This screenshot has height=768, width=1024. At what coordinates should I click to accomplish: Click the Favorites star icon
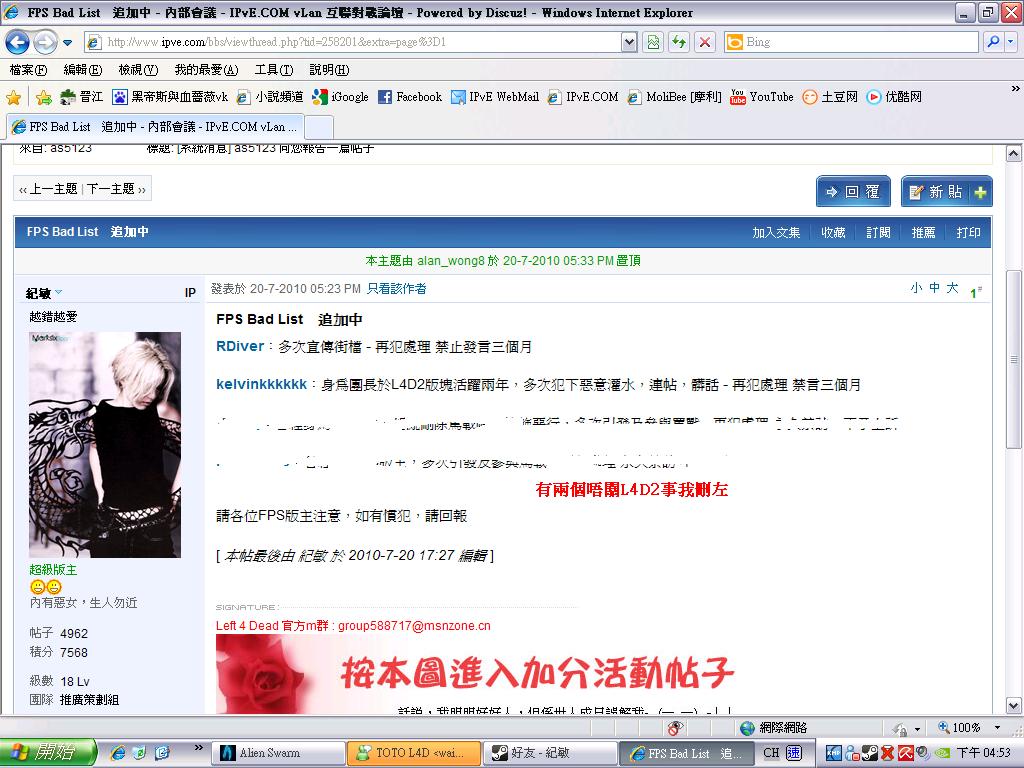(13, 98)
